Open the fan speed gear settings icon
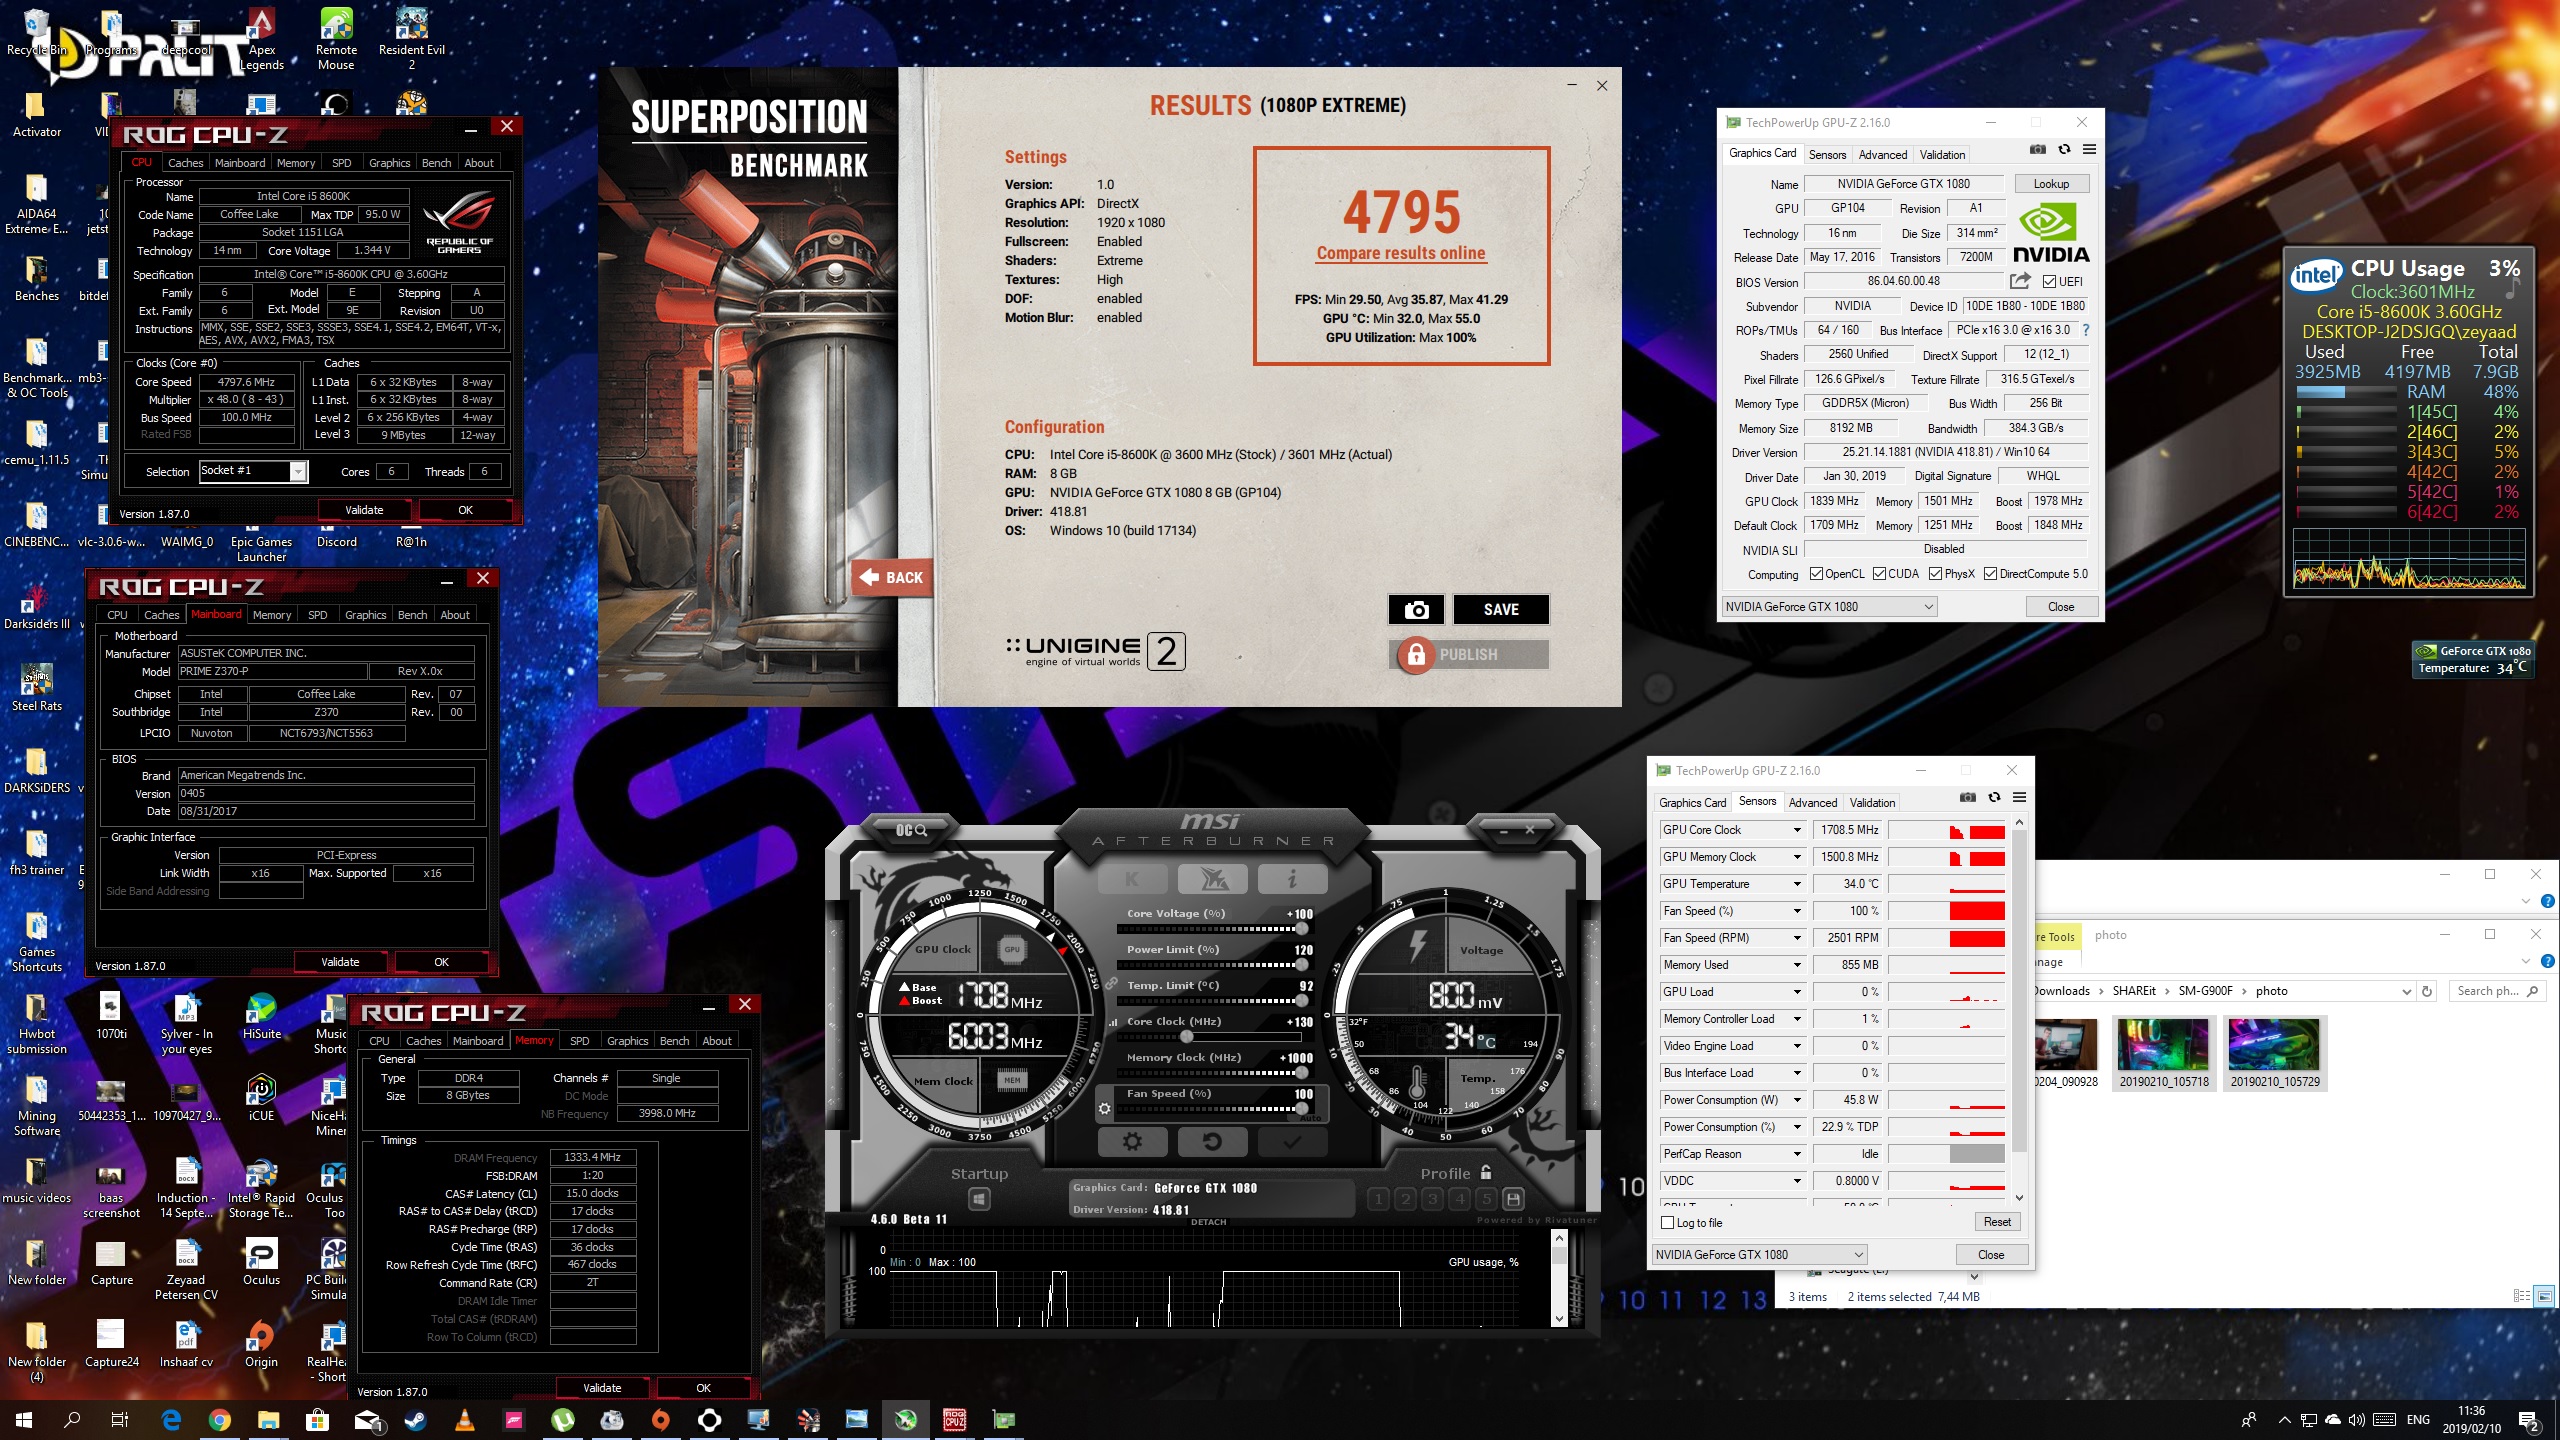Viewport: 2560px width, 1440px height. pos(1105,1108)
